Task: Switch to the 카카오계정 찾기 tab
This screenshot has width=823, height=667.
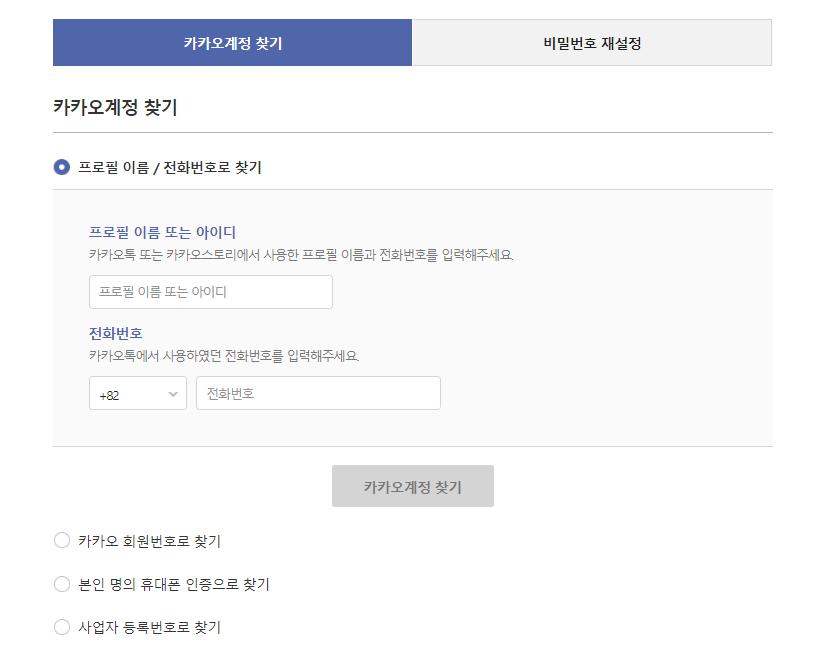Action: [x=233, y=43]
